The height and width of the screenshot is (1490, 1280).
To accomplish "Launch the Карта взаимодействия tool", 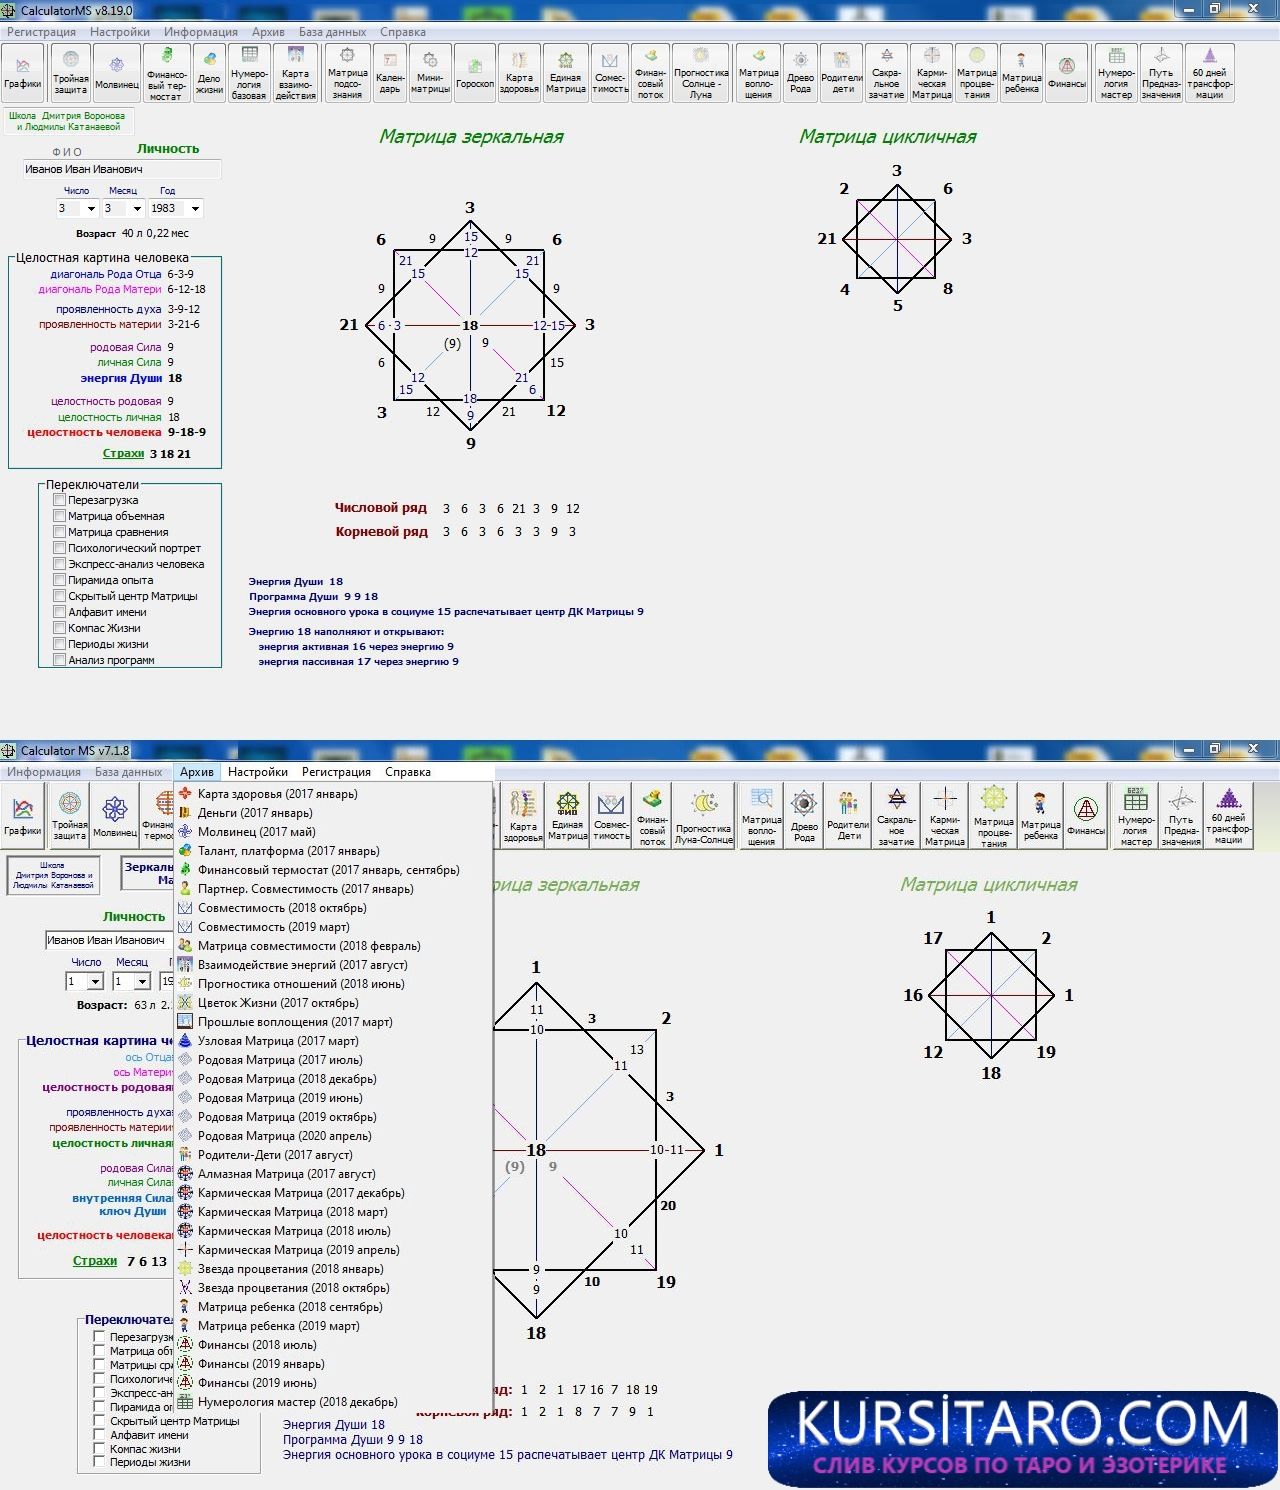I will point(295,74).
